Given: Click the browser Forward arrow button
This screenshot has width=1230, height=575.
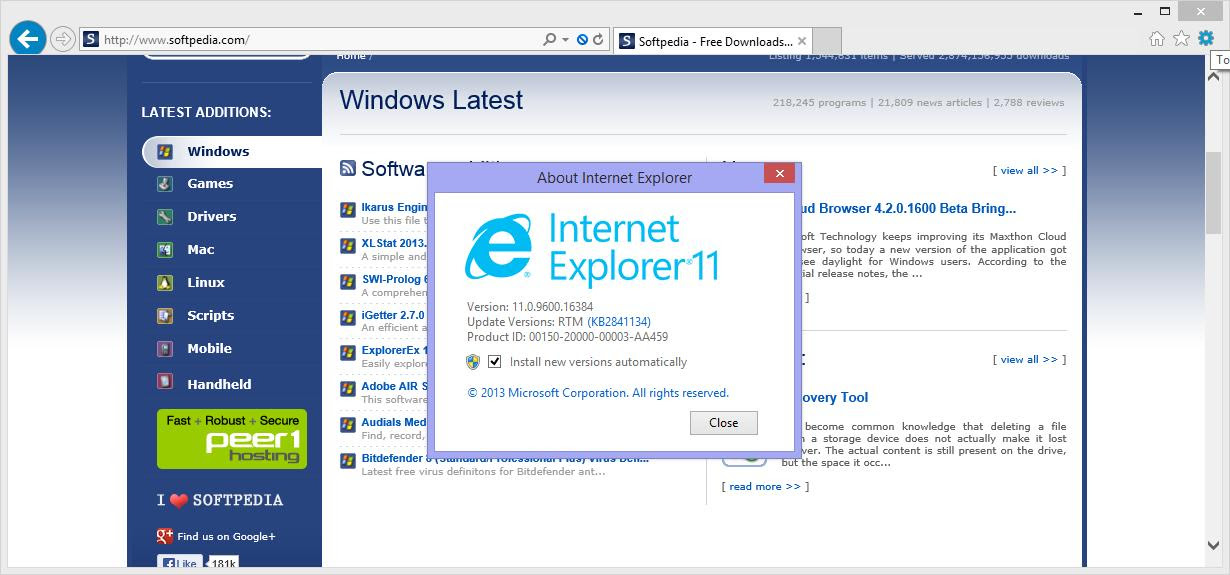Looking at the screenshot, I should [62, 39].
